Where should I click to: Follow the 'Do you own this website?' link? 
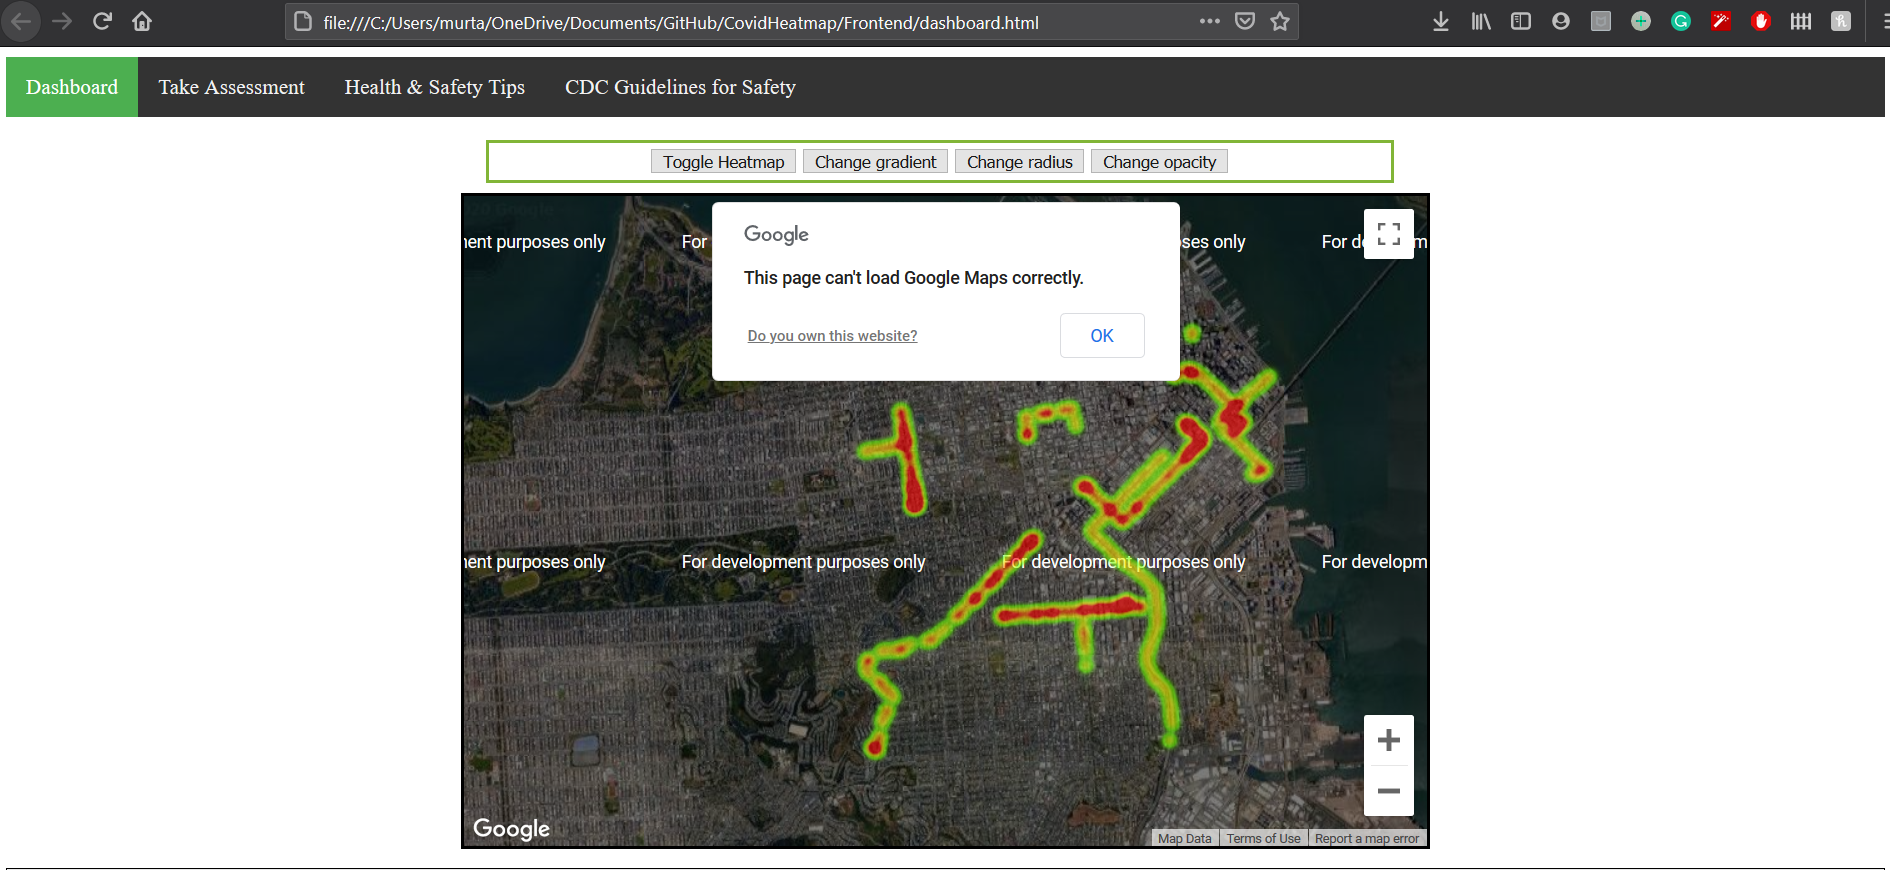(832, 336)
